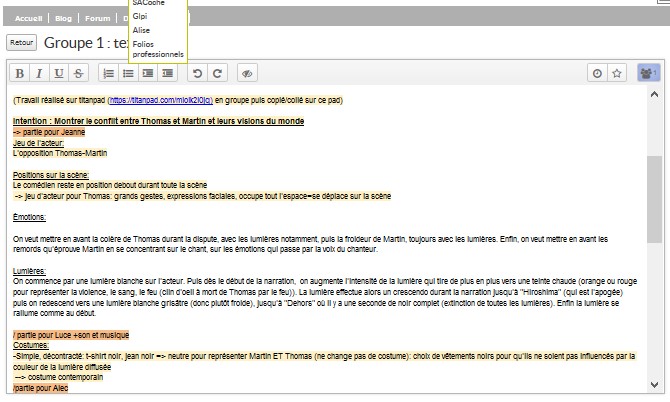Insert an ordered numbered list
The image size is (670, 402).
pos(108,73)
